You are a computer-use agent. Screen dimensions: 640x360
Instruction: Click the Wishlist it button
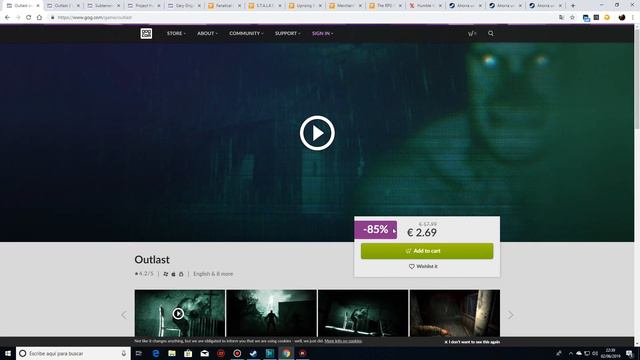423,266
